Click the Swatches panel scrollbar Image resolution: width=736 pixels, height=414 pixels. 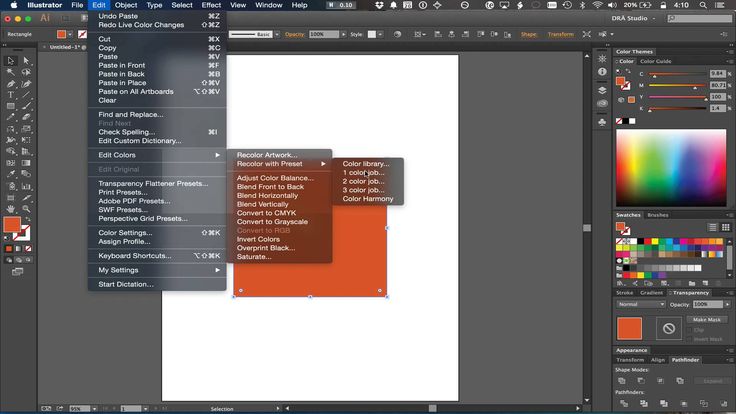point(729,257)
